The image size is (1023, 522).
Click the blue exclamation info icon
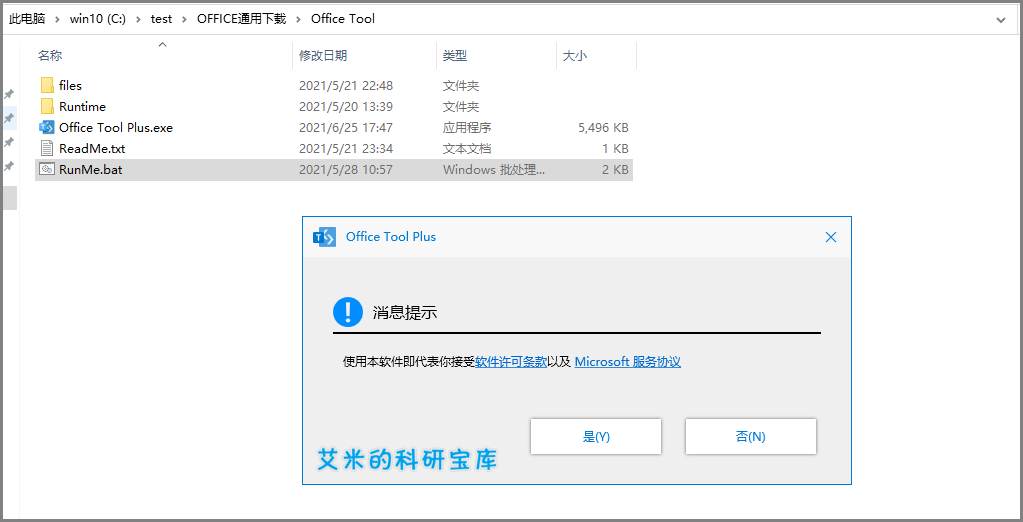(348, 312)
